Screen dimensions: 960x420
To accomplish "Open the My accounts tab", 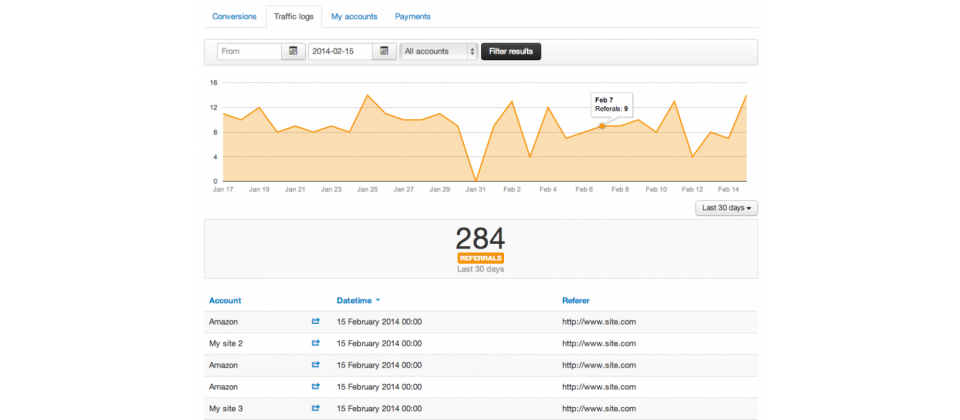I will [354, 17].
